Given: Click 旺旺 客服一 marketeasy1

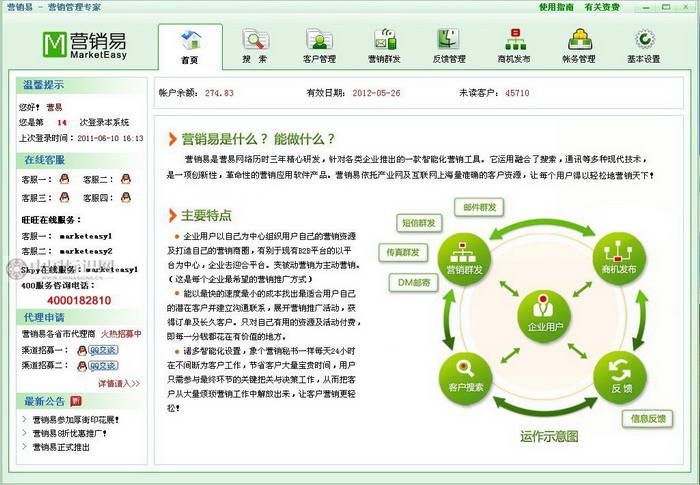Looking at the screenshot, I should 85,236.
